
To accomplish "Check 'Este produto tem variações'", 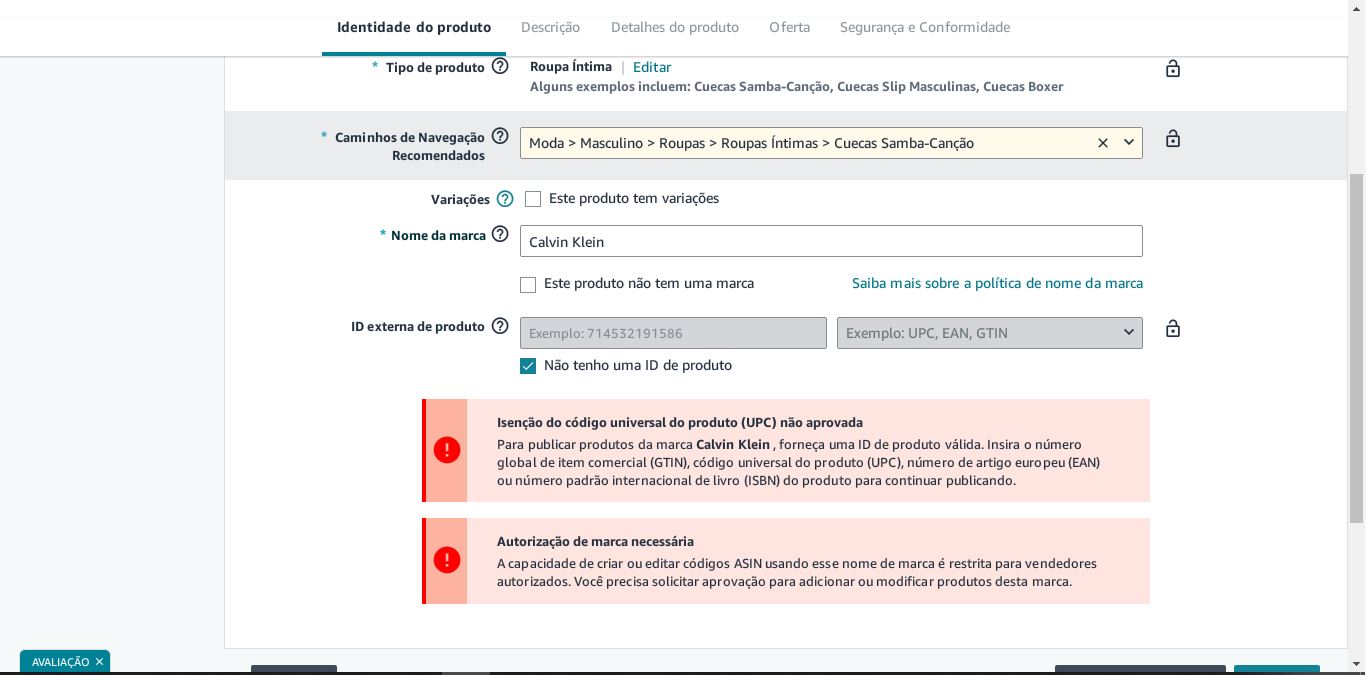I will tap(533, 199).
